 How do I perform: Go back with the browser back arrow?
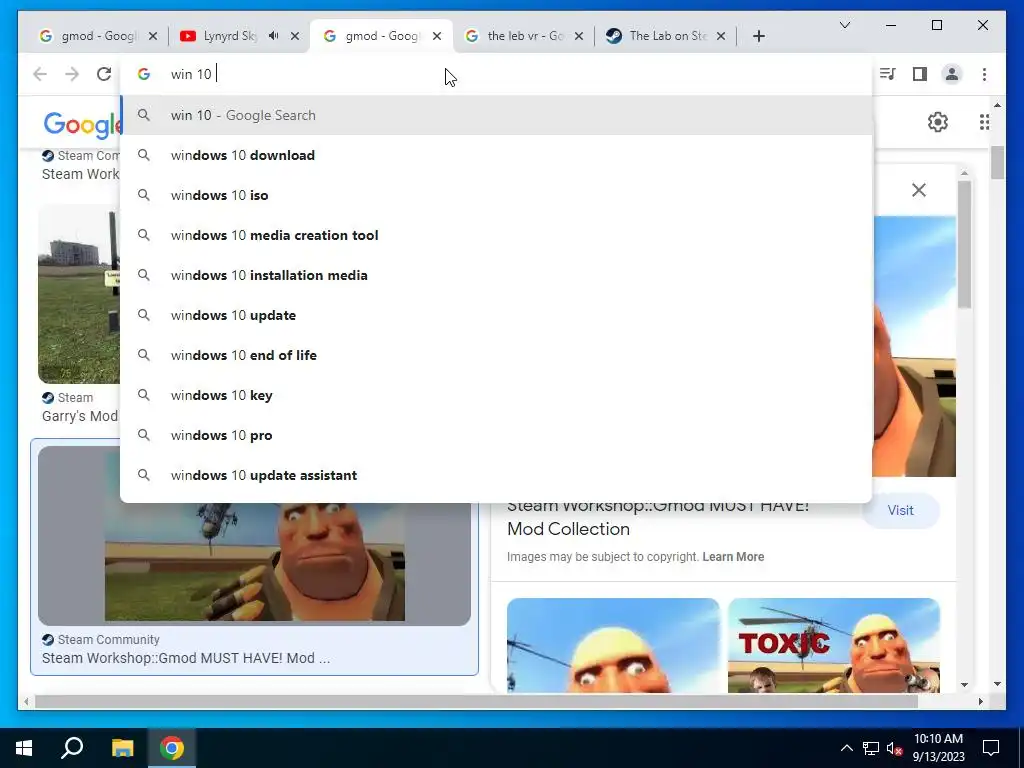click(40, 74)
